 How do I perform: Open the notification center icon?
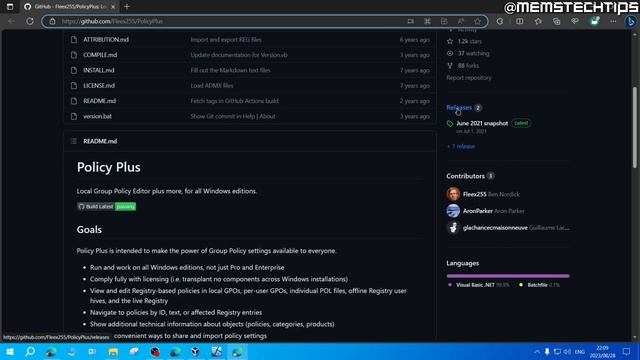[627, 351]
